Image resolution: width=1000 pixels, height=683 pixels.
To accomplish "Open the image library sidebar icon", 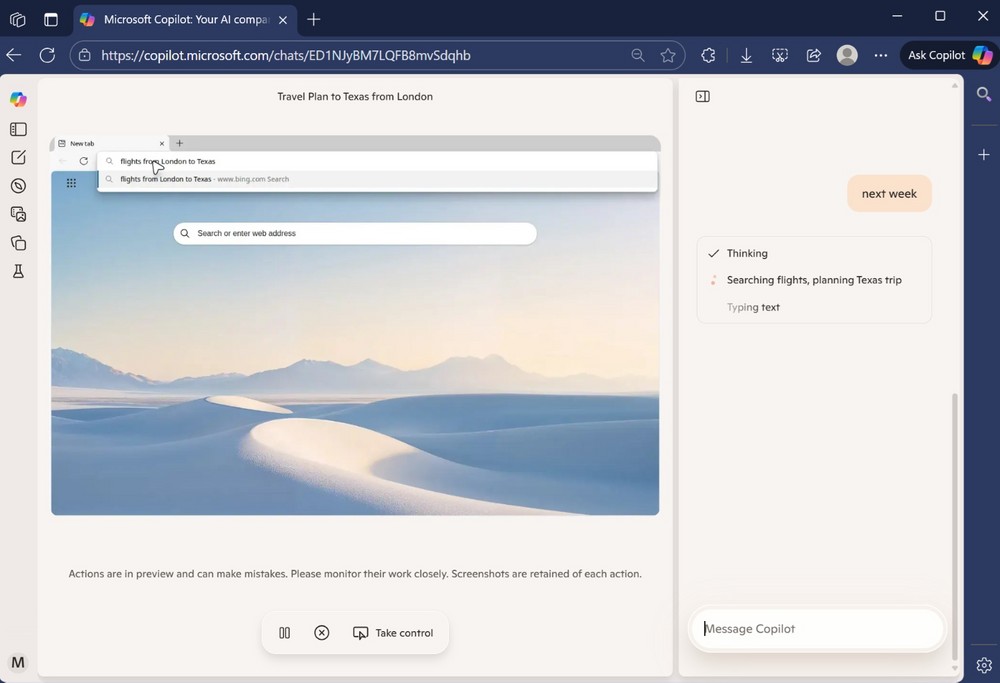I will (18, 214).
